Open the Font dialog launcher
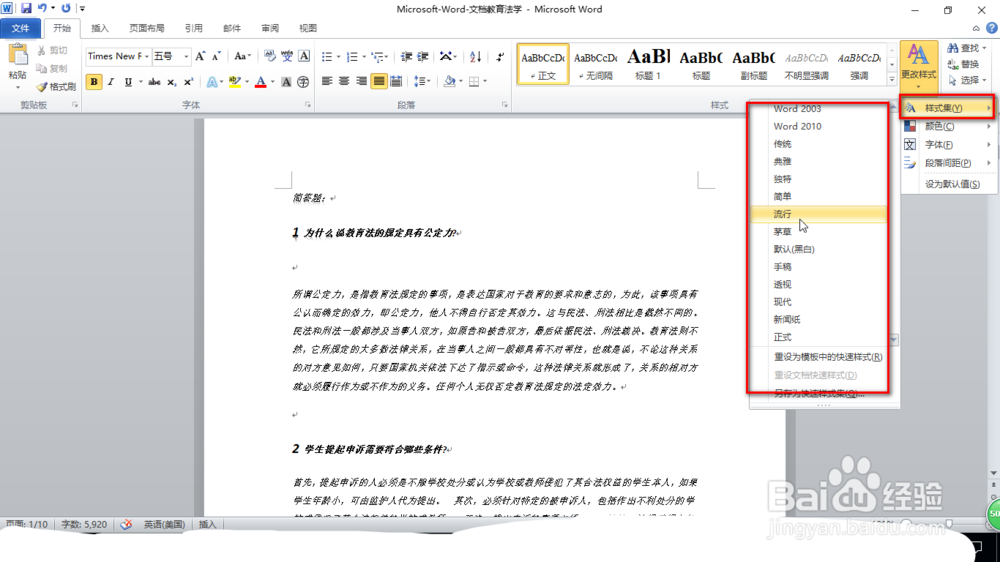The image size is (1000, 562). [x=307, y=105]
